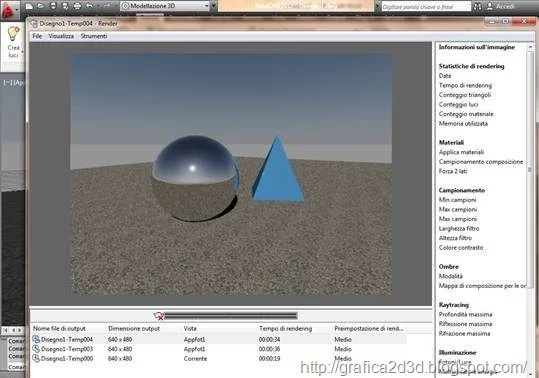539x378 pixels.
Task: Click the binoculars search icon
Action: pyautogui.click(x=477, y=6)
